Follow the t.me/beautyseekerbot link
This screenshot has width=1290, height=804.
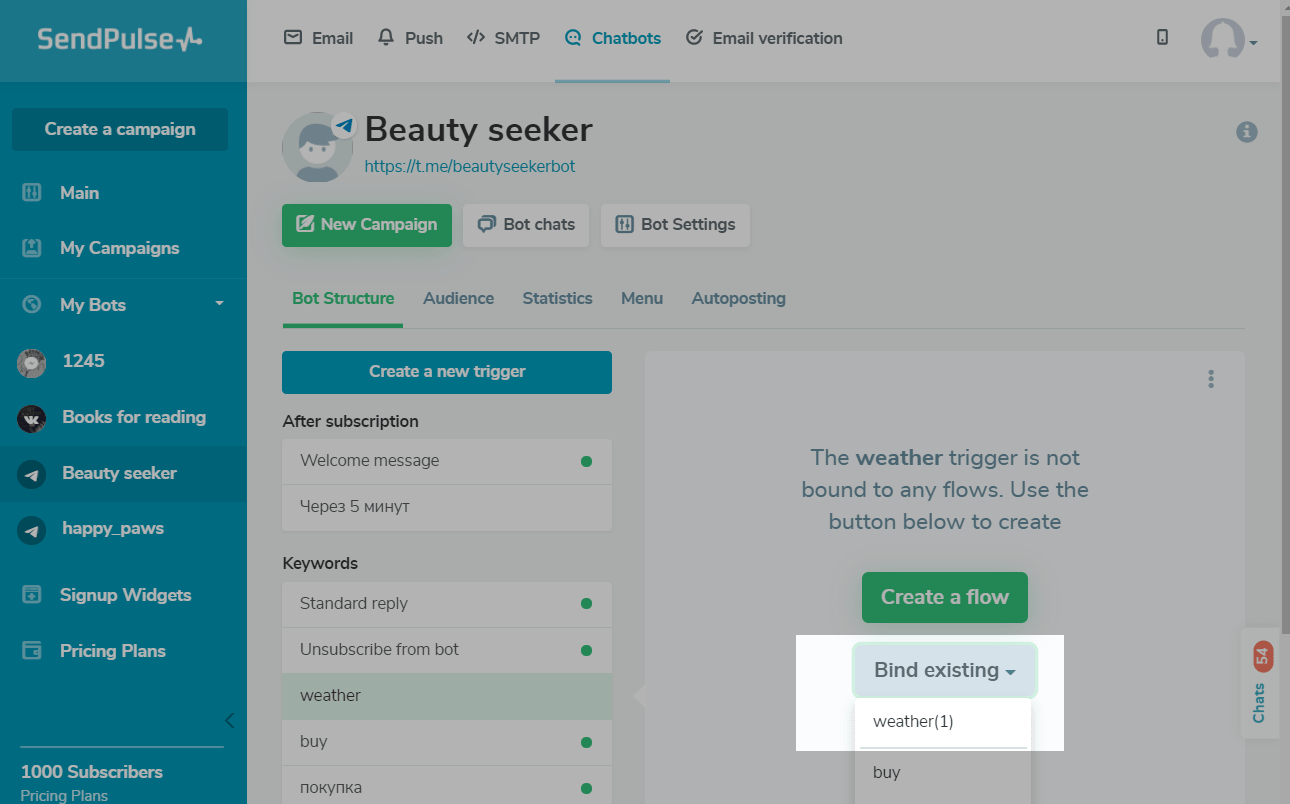click(470, 166)
